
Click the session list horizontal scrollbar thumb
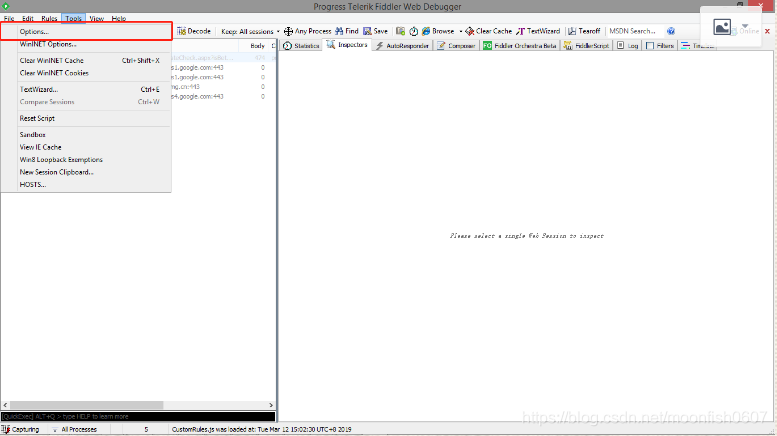(86, 405)
